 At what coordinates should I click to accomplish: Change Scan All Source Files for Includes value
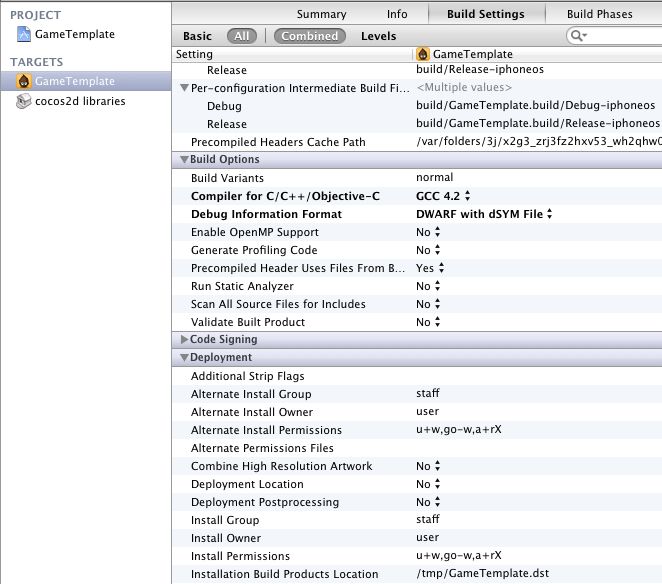pyautogui.click(x=428, y=304)
